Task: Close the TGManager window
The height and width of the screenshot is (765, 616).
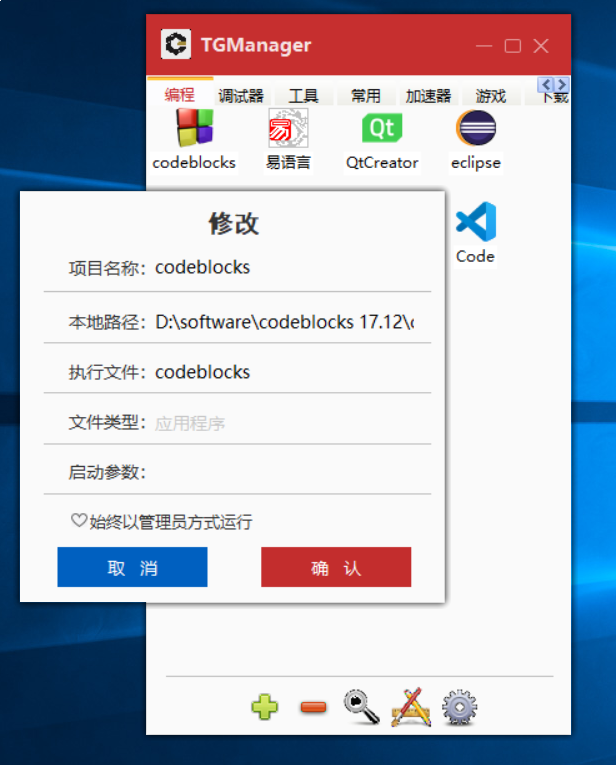Action: click(x=541, y=46)
